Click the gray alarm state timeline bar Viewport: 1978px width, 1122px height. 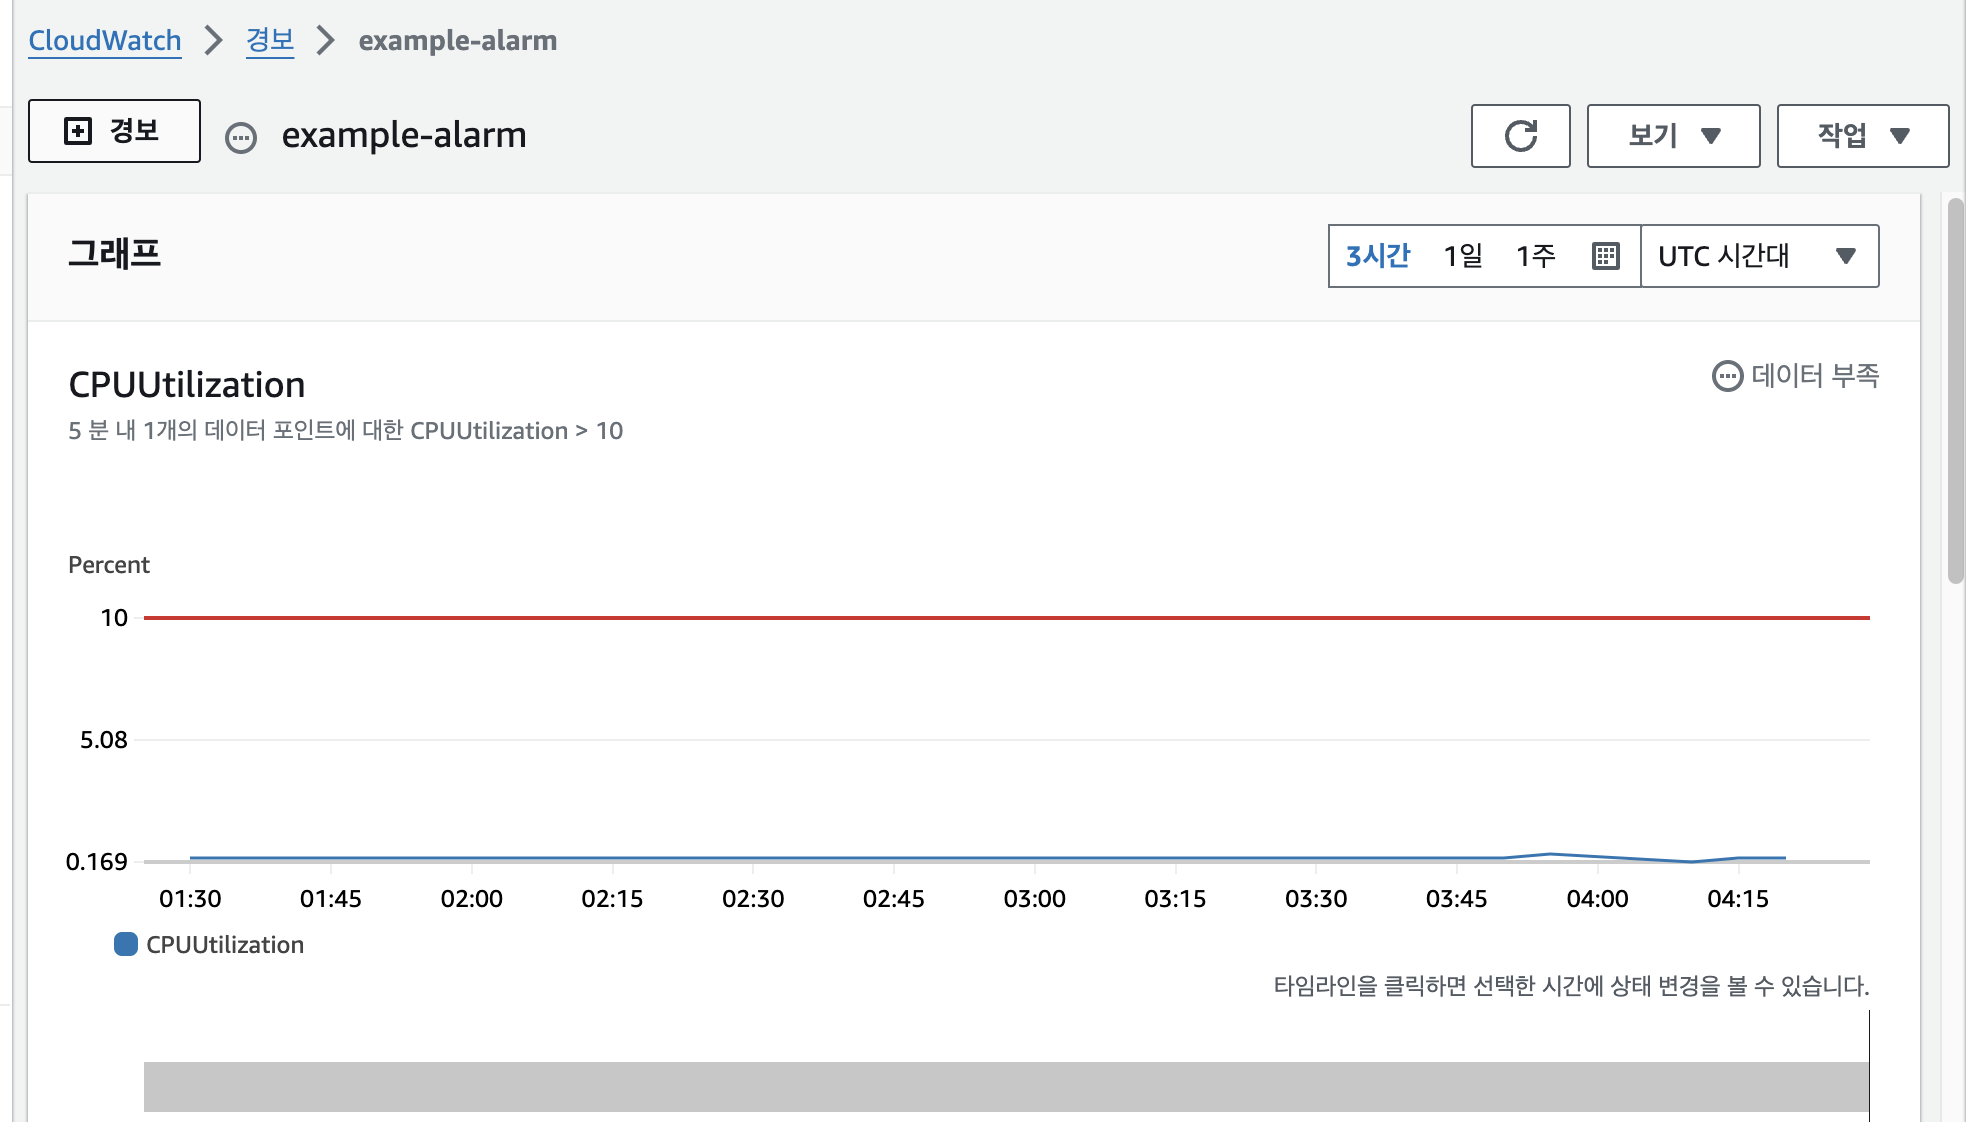click(1005, 1086)
